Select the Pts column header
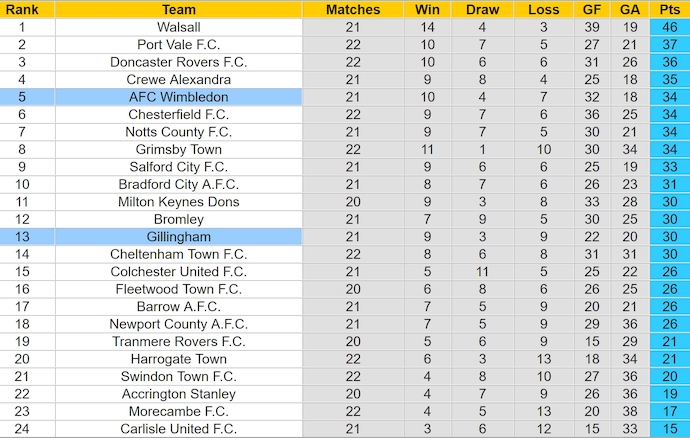The width and height of the screenshot is (690, 438). point(670,9)
